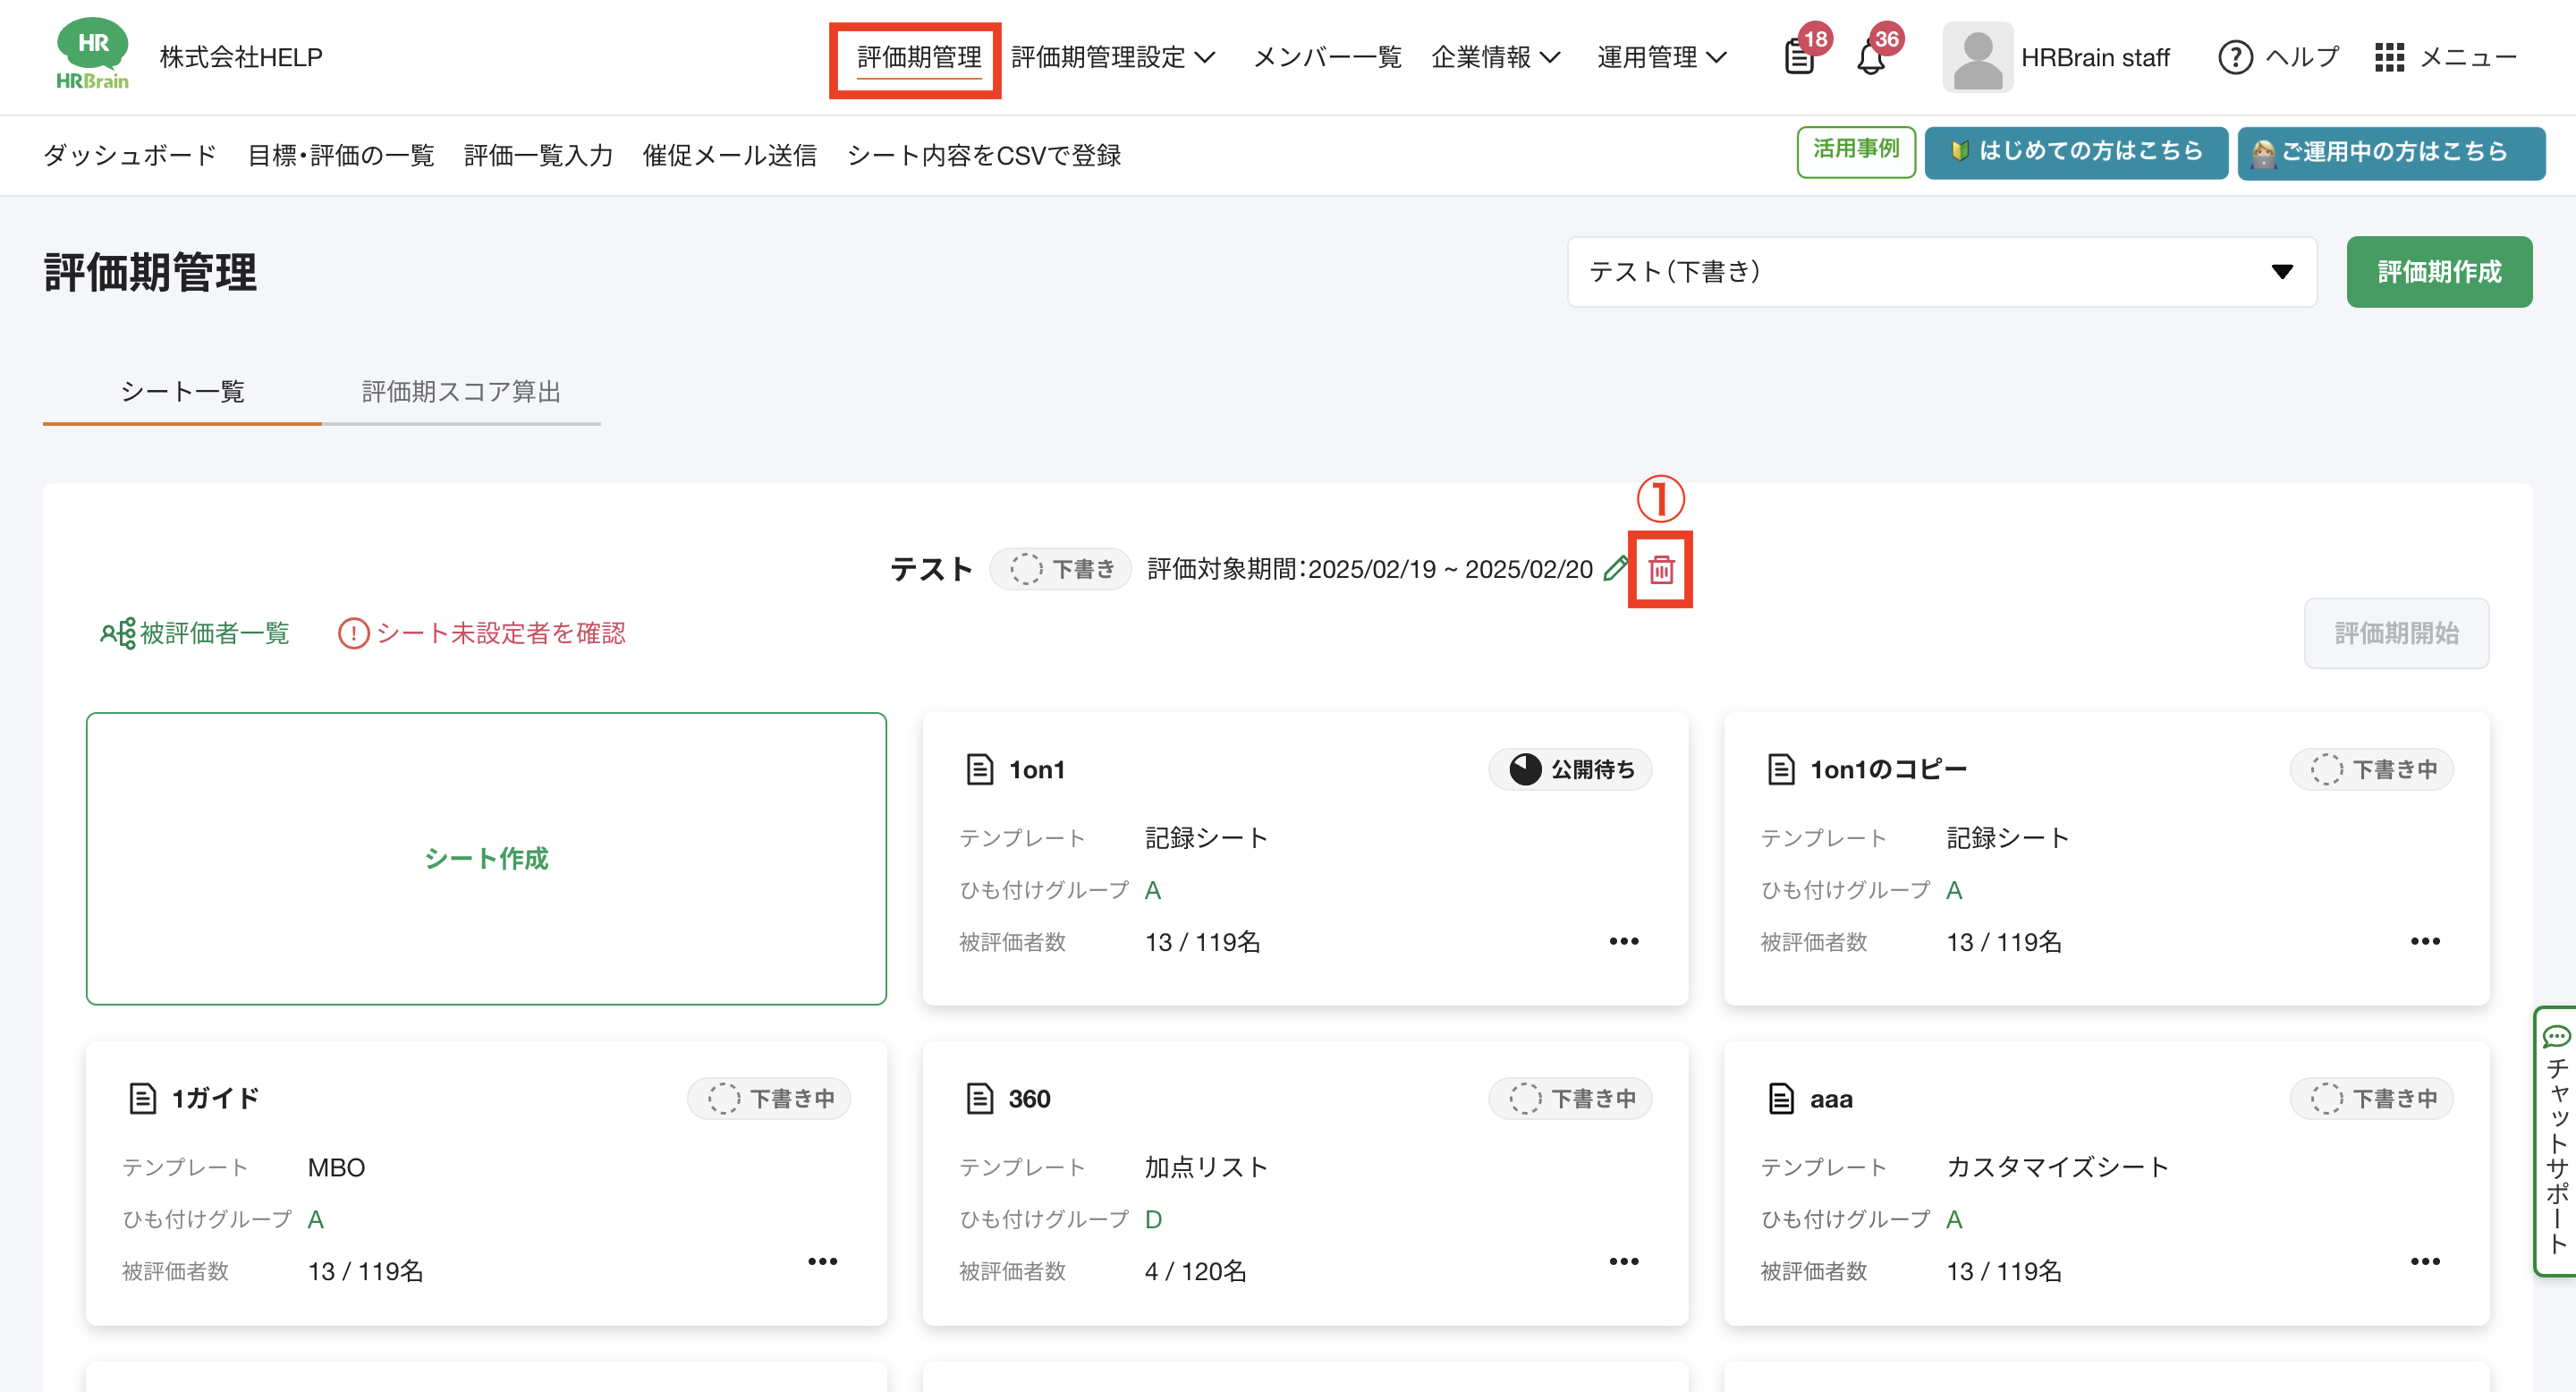The image size is (2576, 1392).
Task: Click group D link on 360 card
Action: [1152, 1219]
